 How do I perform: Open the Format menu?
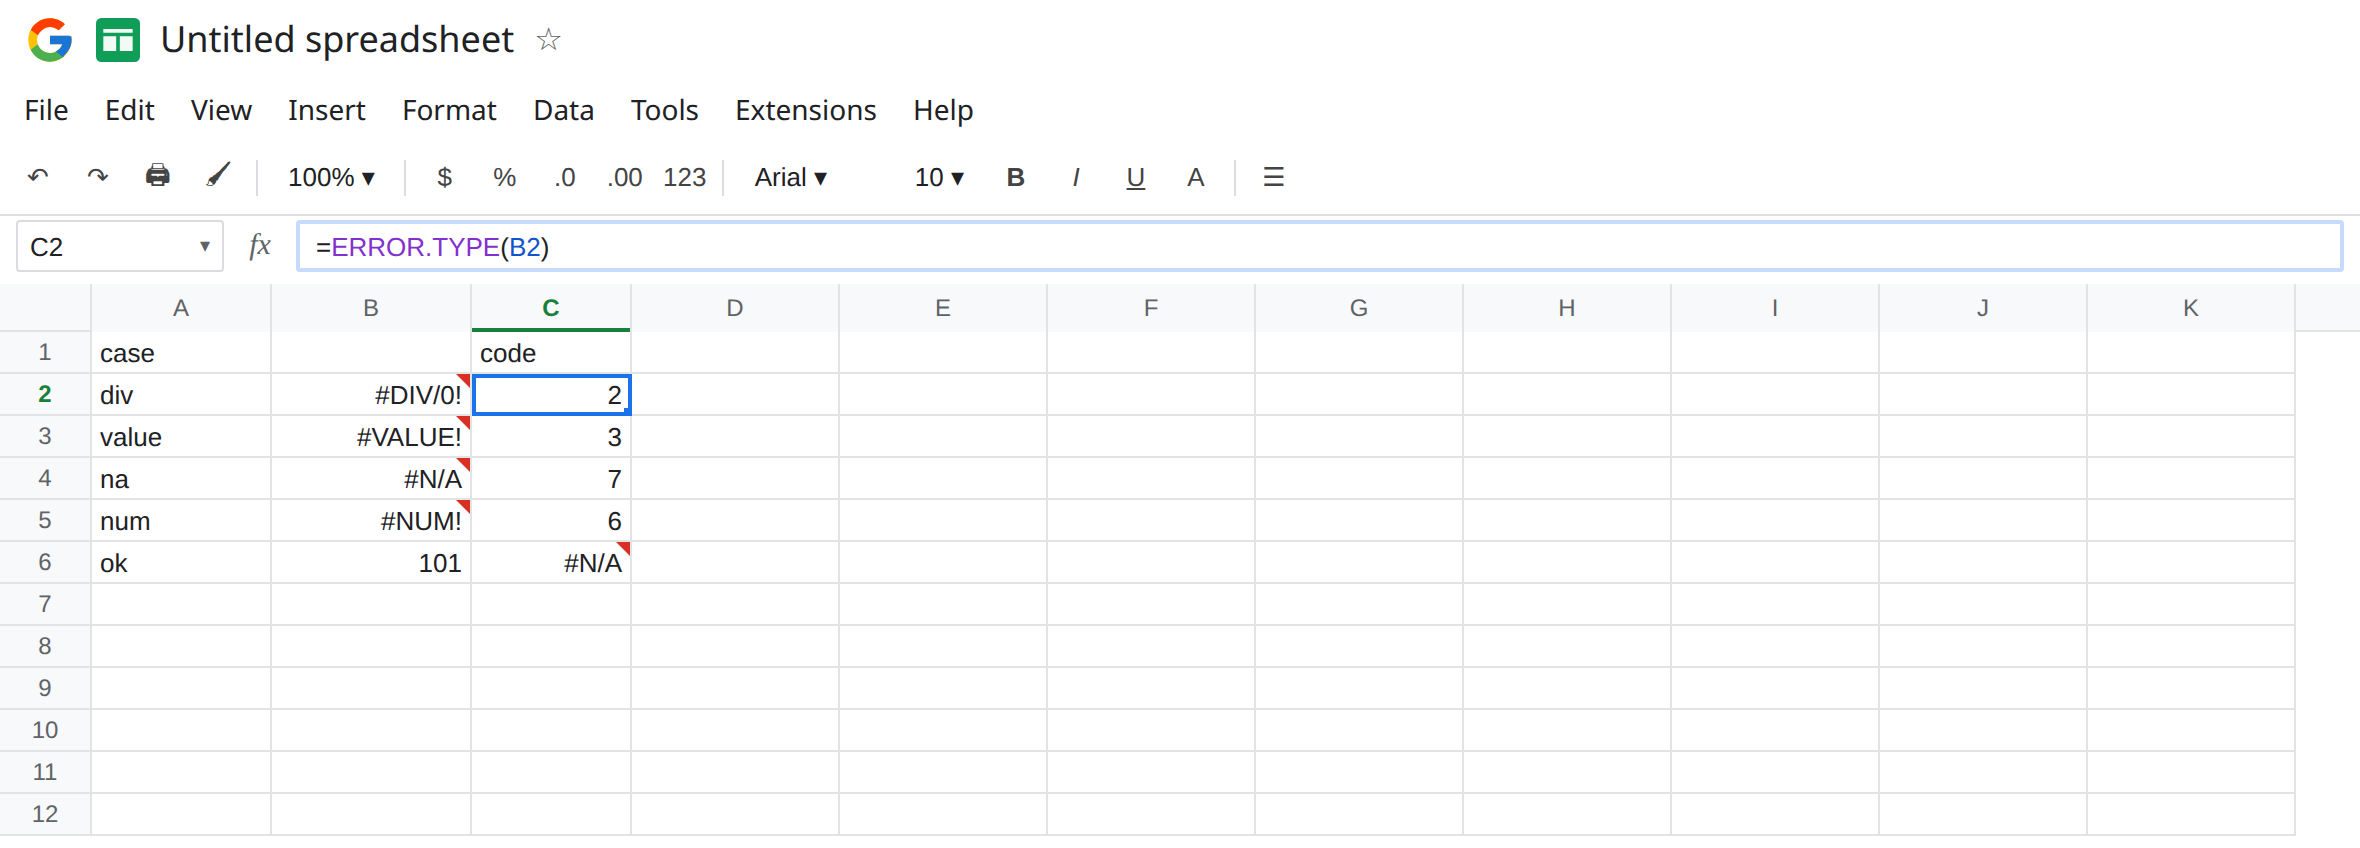tap(449, 110)
